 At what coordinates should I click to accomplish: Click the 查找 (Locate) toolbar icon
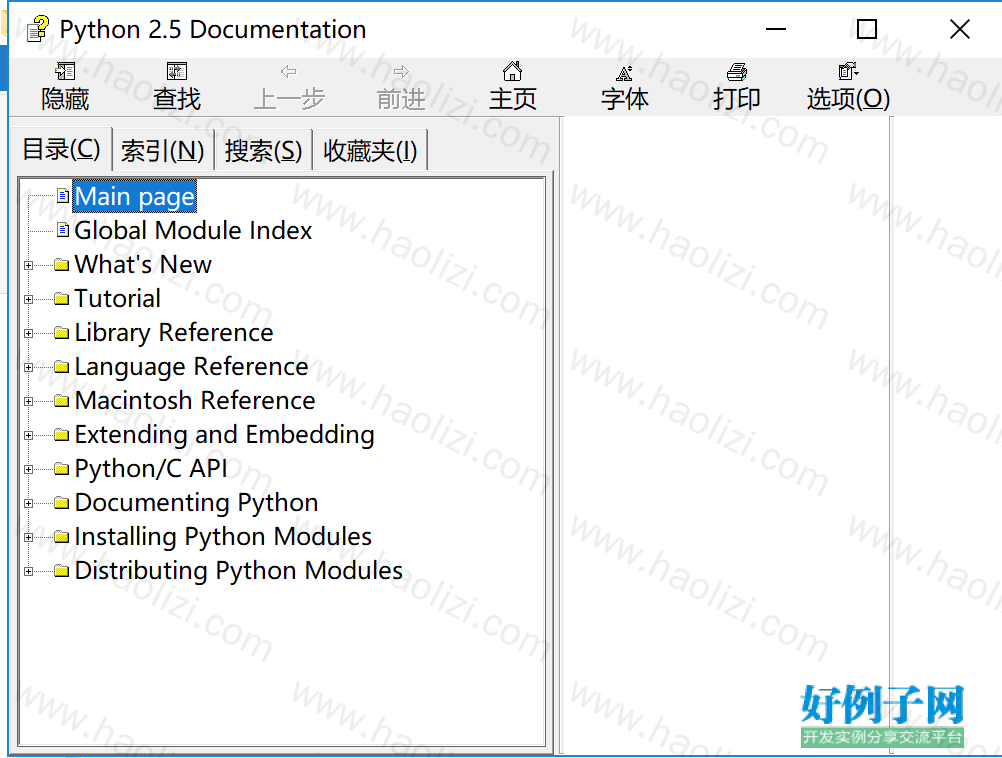point(177,71)
